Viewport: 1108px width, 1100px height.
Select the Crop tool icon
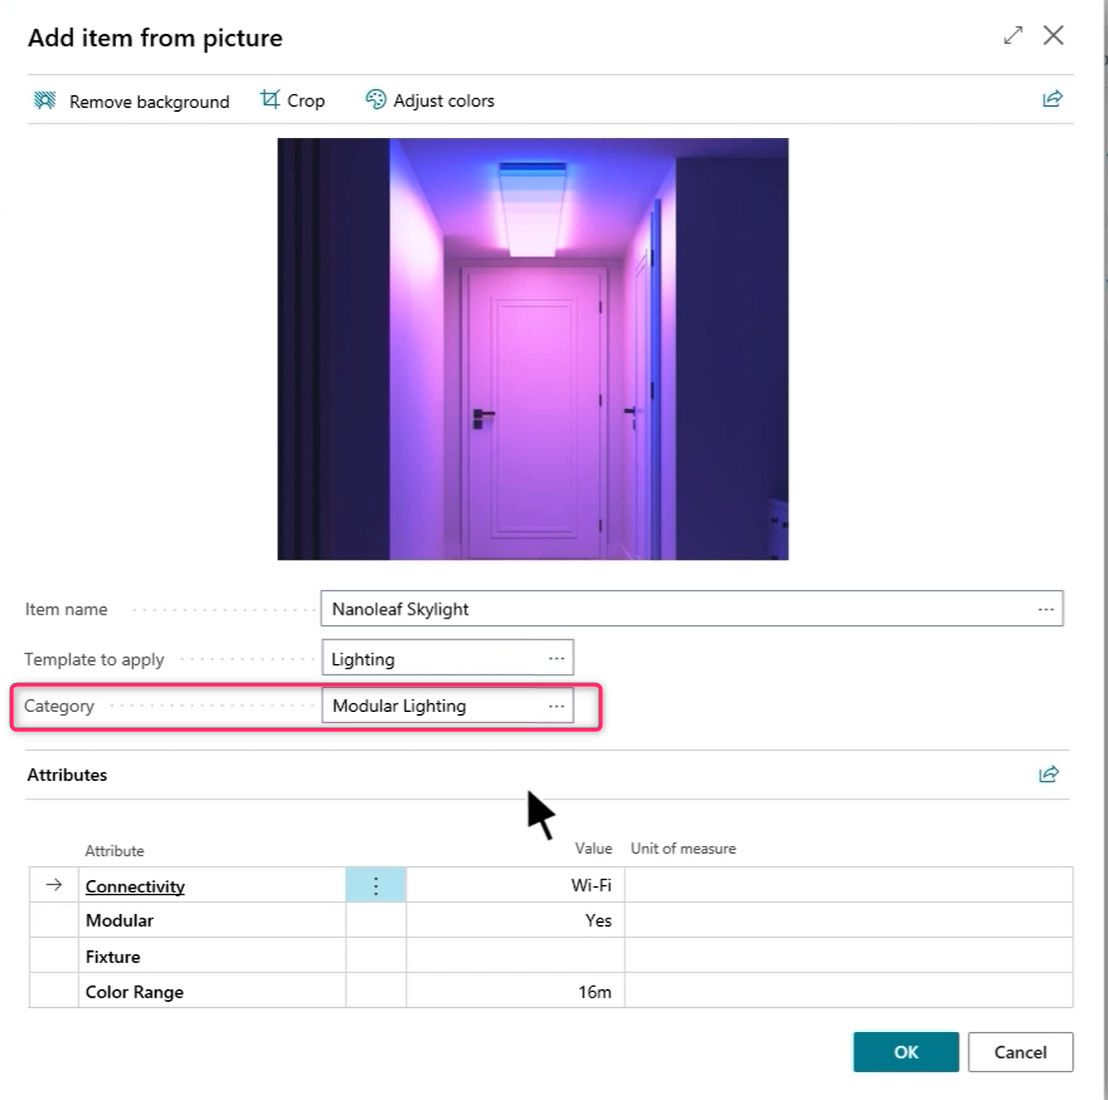tap(270, 100)
